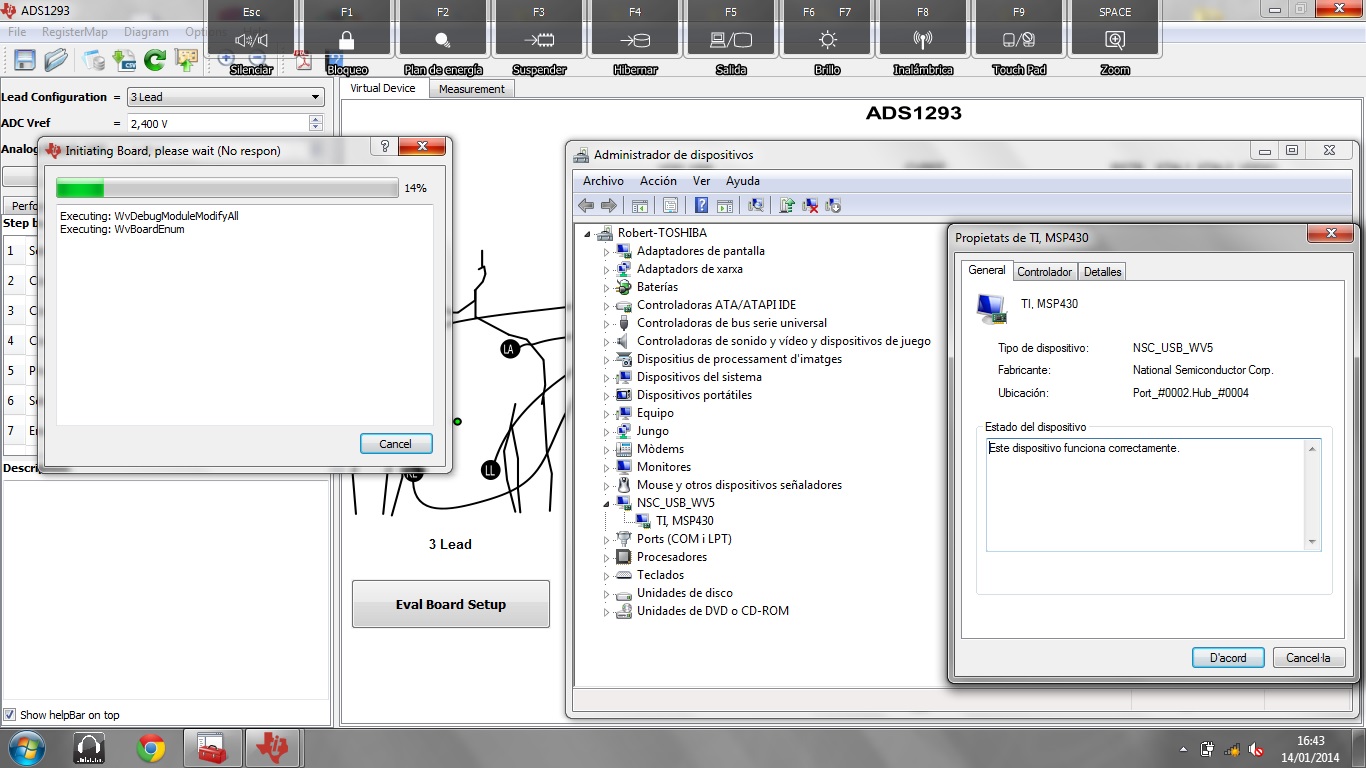1366x768 pixels.
Task: Switch to the Measurement tab
Action: click(x=471, y=89)
